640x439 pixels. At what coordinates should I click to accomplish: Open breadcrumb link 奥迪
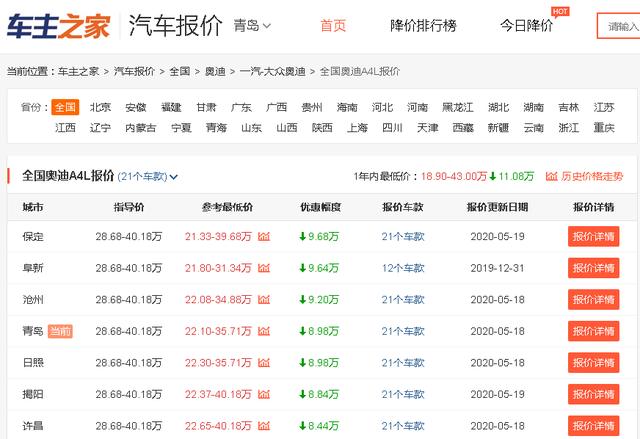click(x=215, y=71)
